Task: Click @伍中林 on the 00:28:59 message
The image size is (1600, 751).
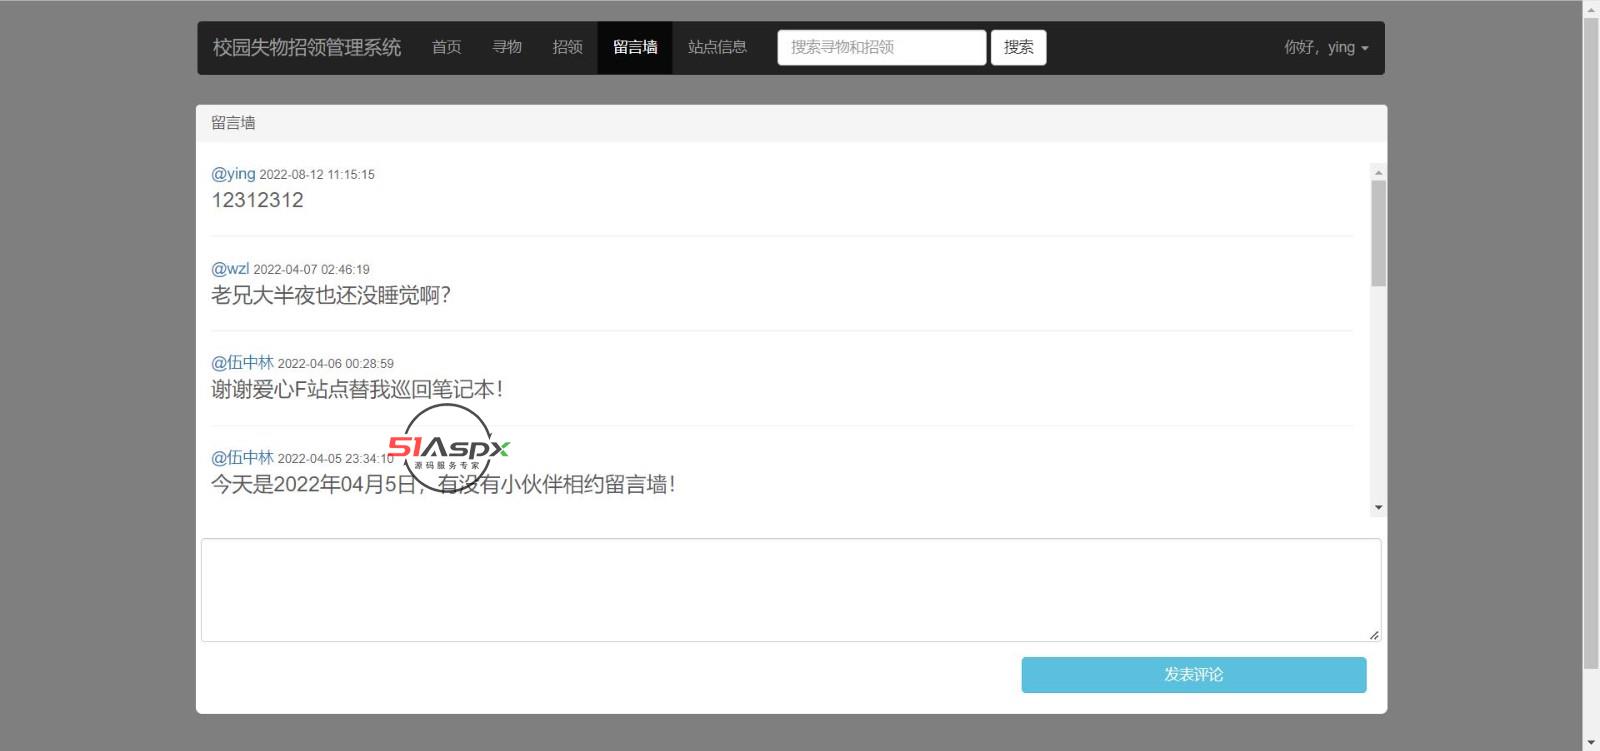Action: click(242, 362)
